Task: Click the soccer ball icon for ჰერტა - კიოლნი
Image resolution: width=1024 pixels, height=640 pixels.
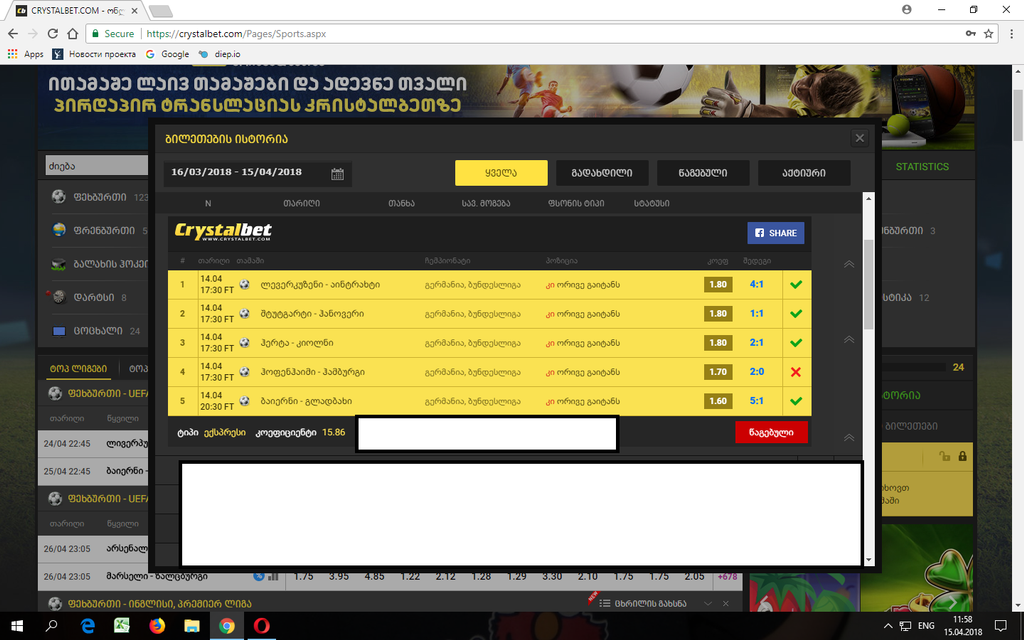Action: [x=244, y=342]
